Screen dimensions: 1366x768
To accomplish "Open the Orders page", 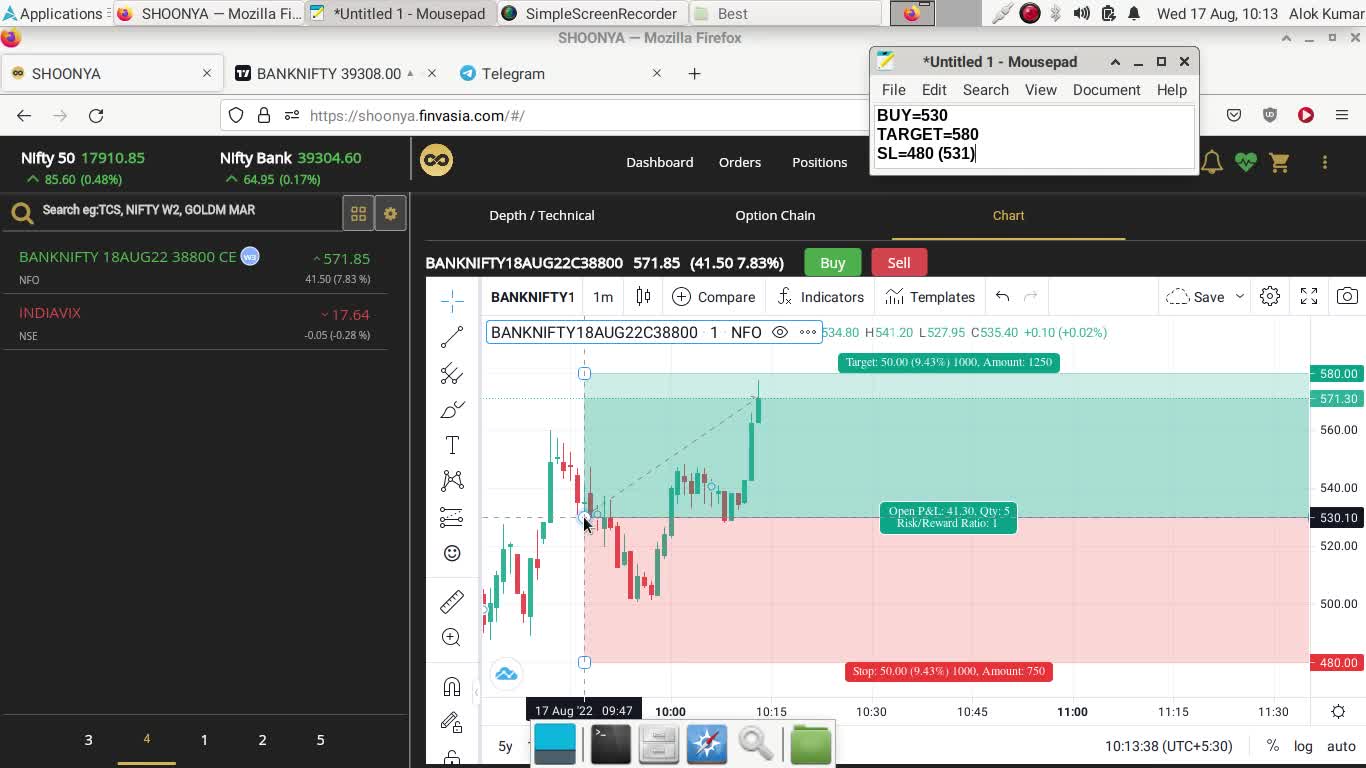I will (x=740, y=162).
